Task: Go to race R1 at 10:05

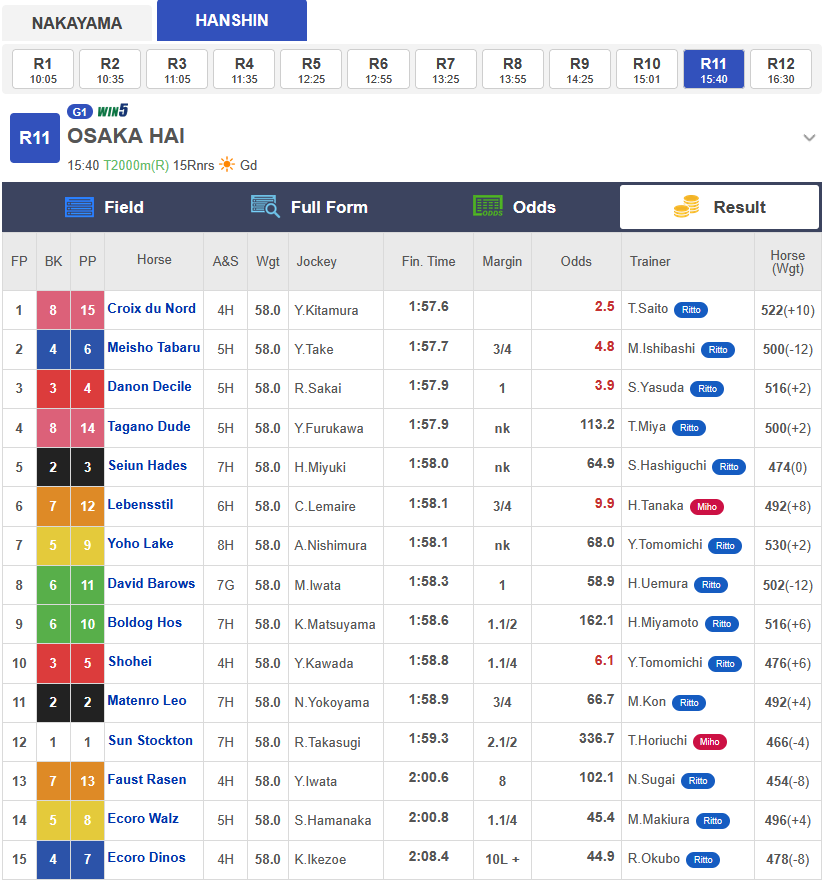Action: tap(43, 70)
